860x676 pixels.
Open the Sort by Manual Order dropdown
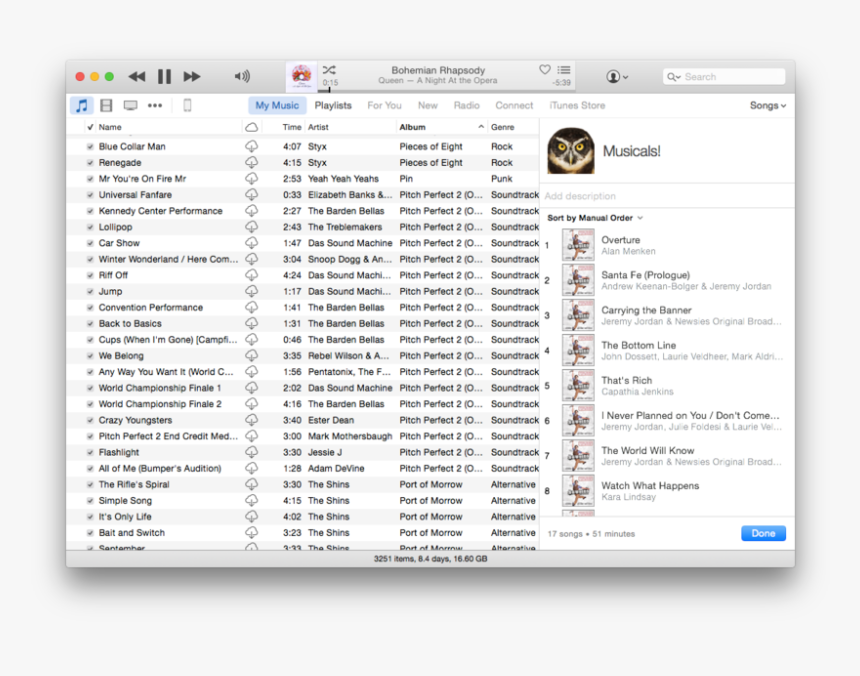click(x=592, y=216)
